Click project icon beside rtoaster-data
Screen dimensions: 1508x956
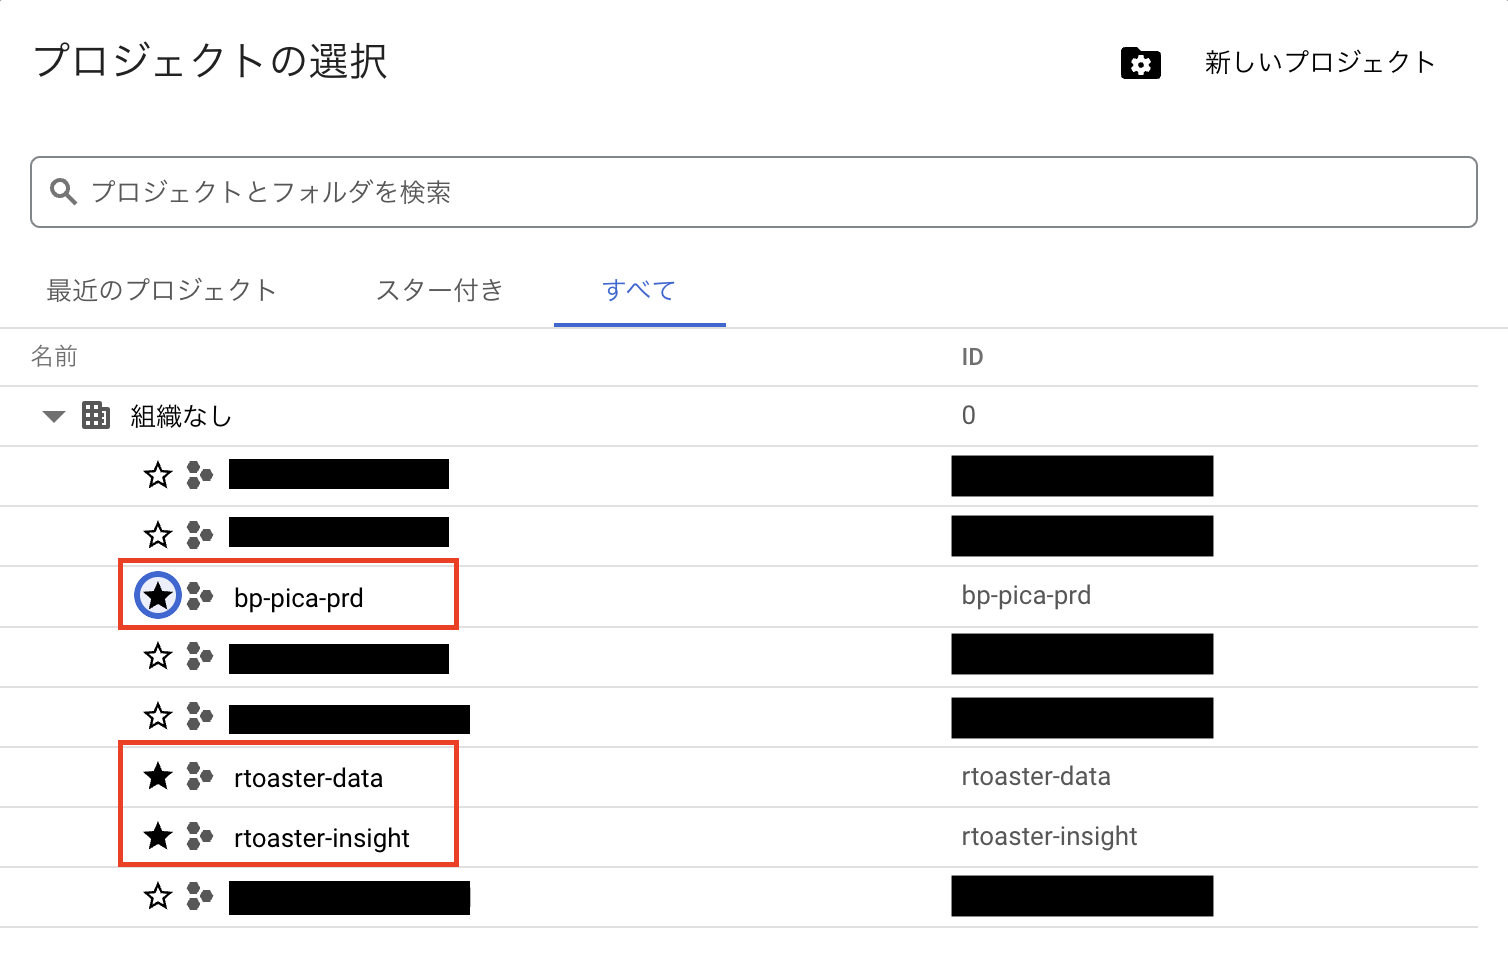click(200, 776)
